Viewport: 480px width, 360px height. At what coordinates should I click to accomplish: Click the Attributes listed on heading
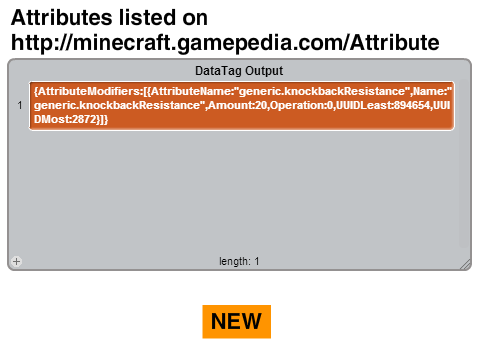[109, 17]
